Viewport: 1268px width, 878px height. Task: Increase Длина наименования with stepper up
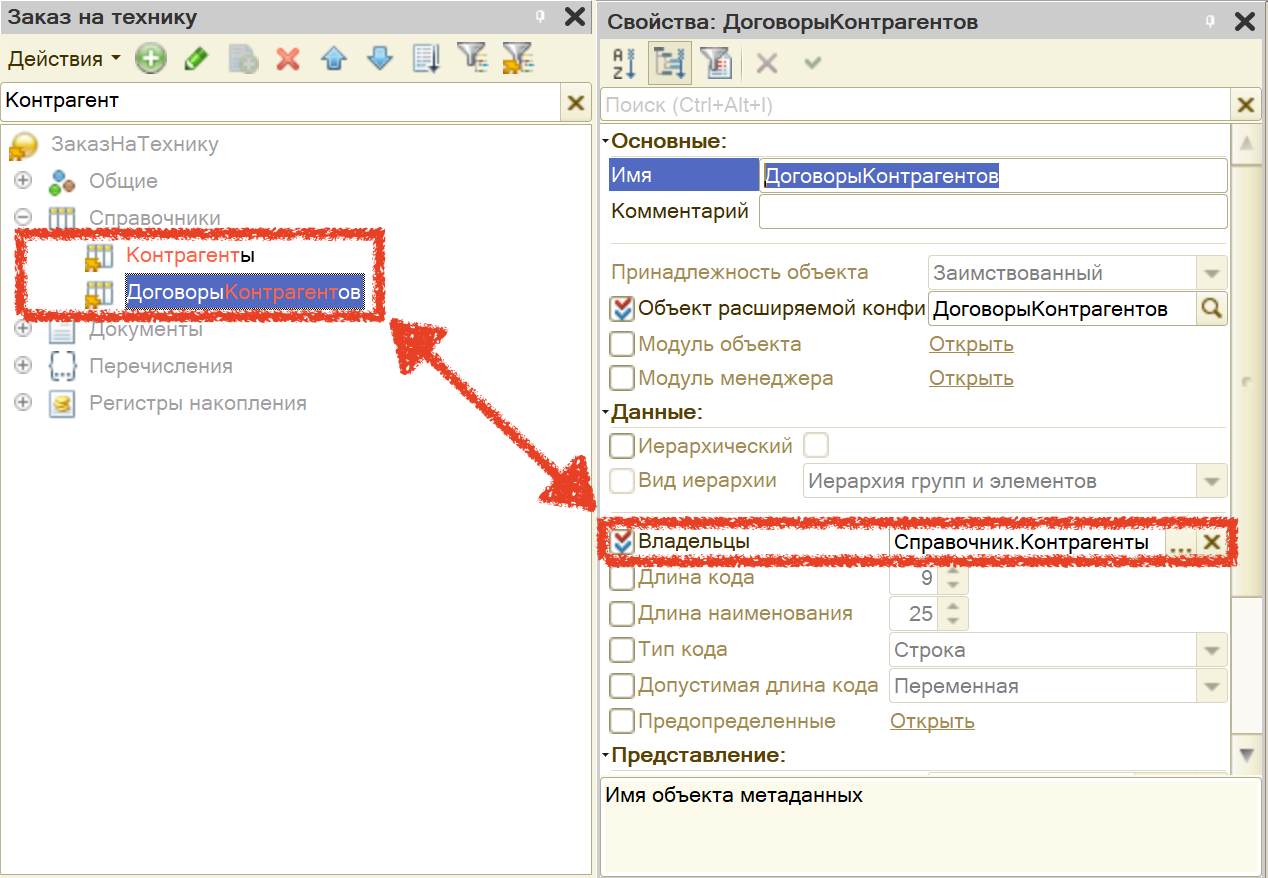coord(953,606)
